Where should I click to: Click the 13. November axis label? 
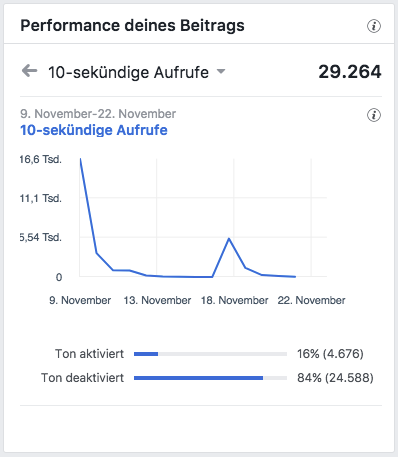157,300
